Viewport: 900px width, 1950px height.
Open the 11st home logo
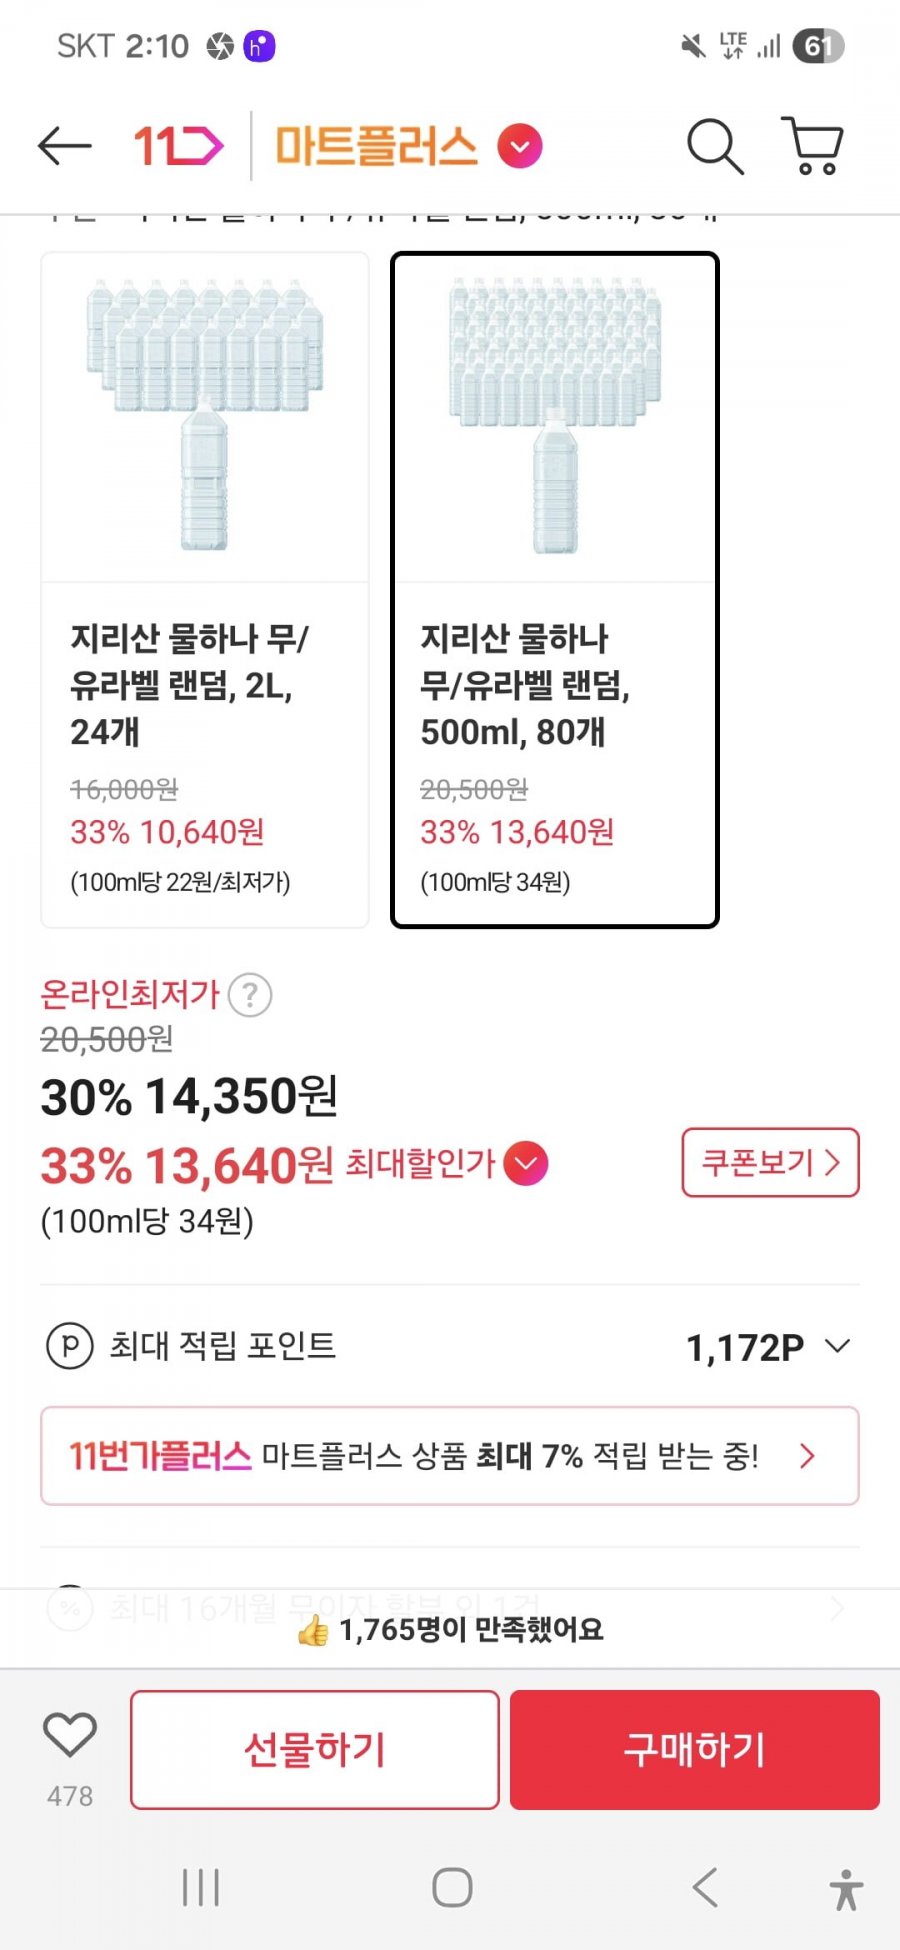(178, 147)
